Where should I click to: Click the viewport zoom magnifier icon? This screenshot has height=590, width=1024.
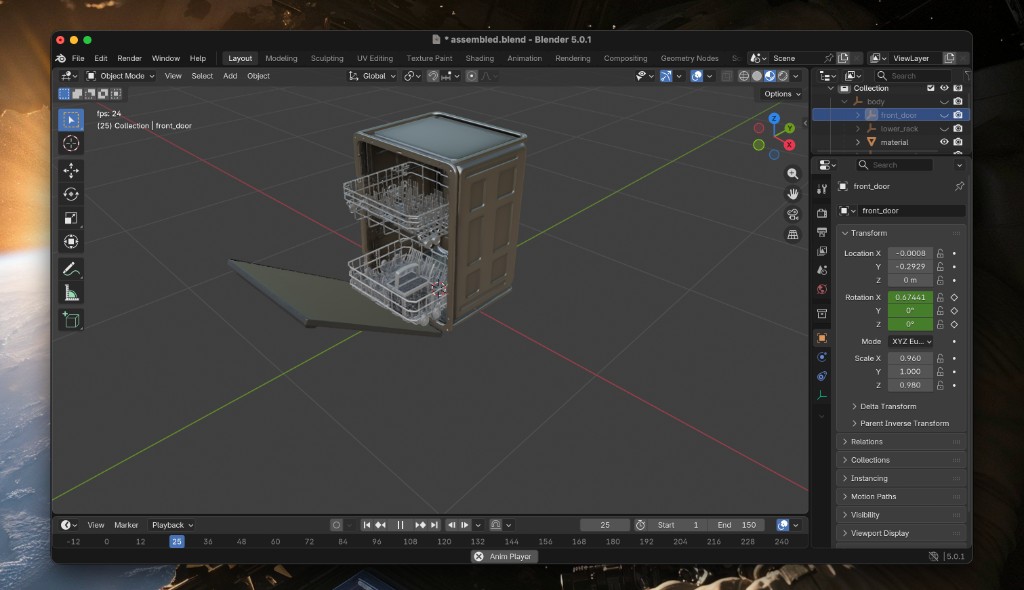tap(792, 174)
